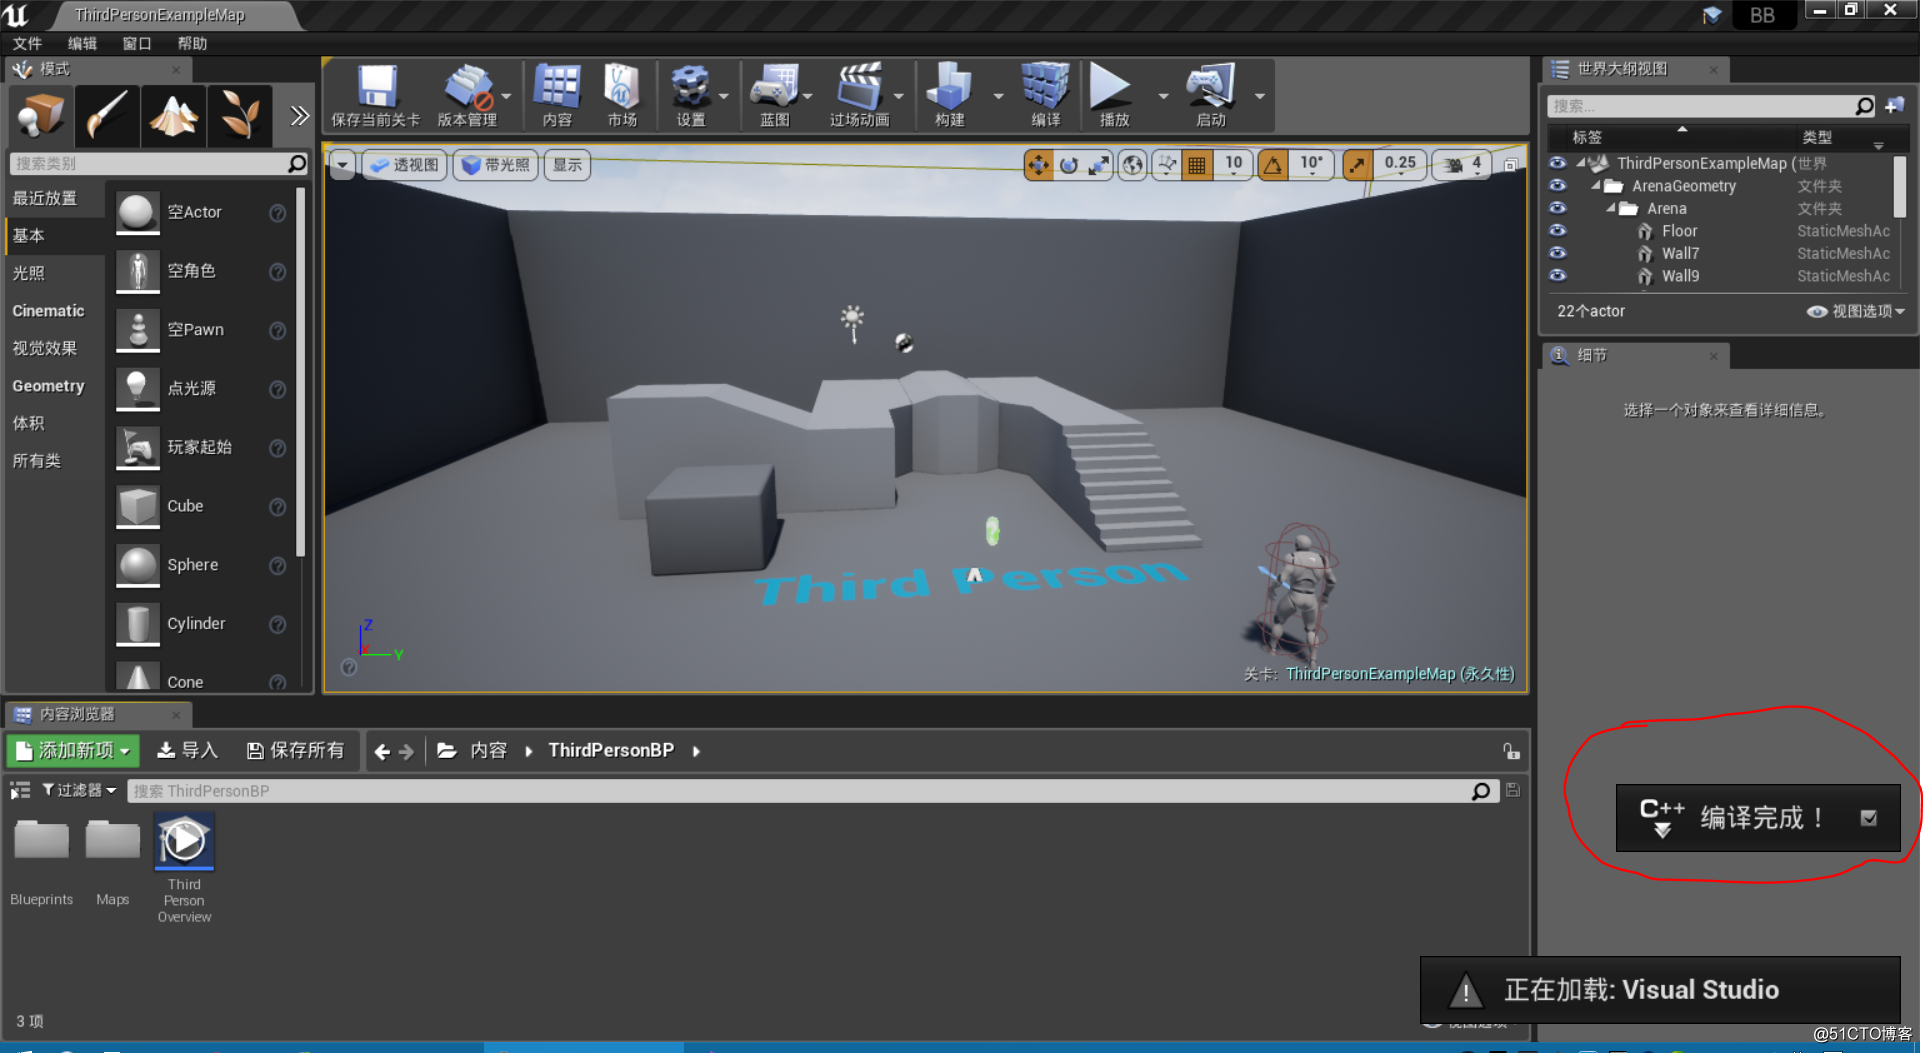Click the Compile toolbar icon
Screen dimensions: 1923x1053
coord(1045,95)
